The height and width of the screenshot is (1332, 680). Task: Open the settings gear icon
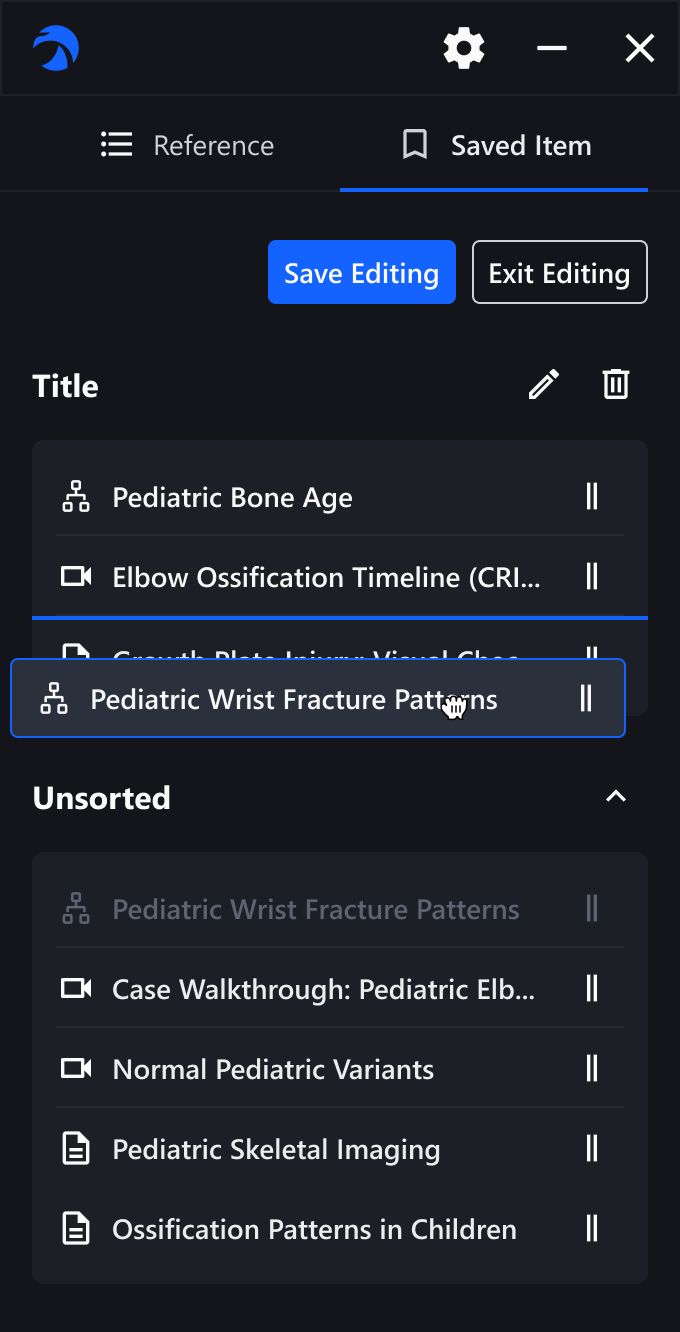pos(464,48)
